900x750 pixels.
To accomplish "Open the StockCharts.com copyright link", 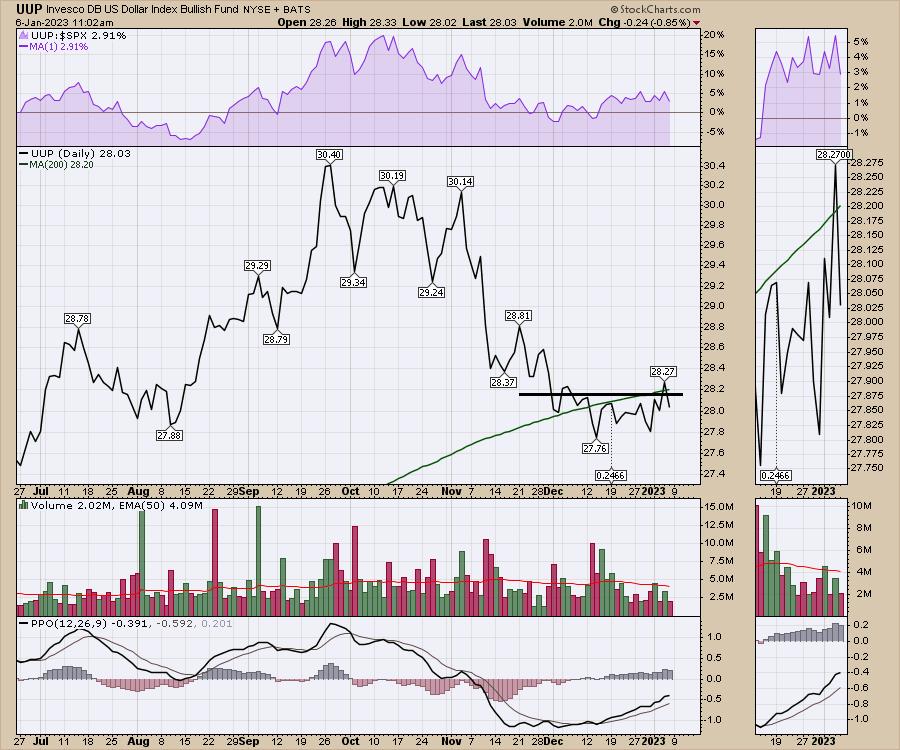I will pyautogui.click(x=655, y=9).
